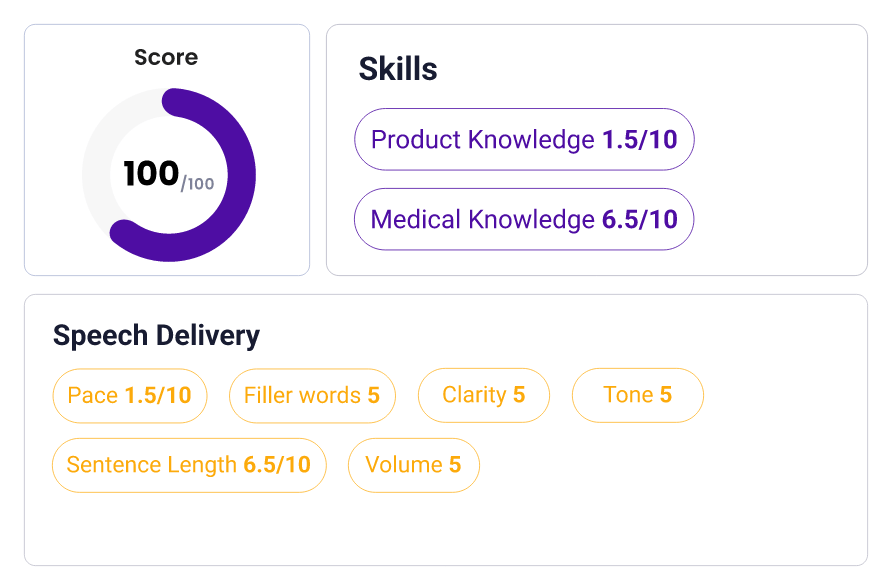Click the 6.5/10 Sentence Length rating
Screen dimensions: 888x580
coord(277,465)
